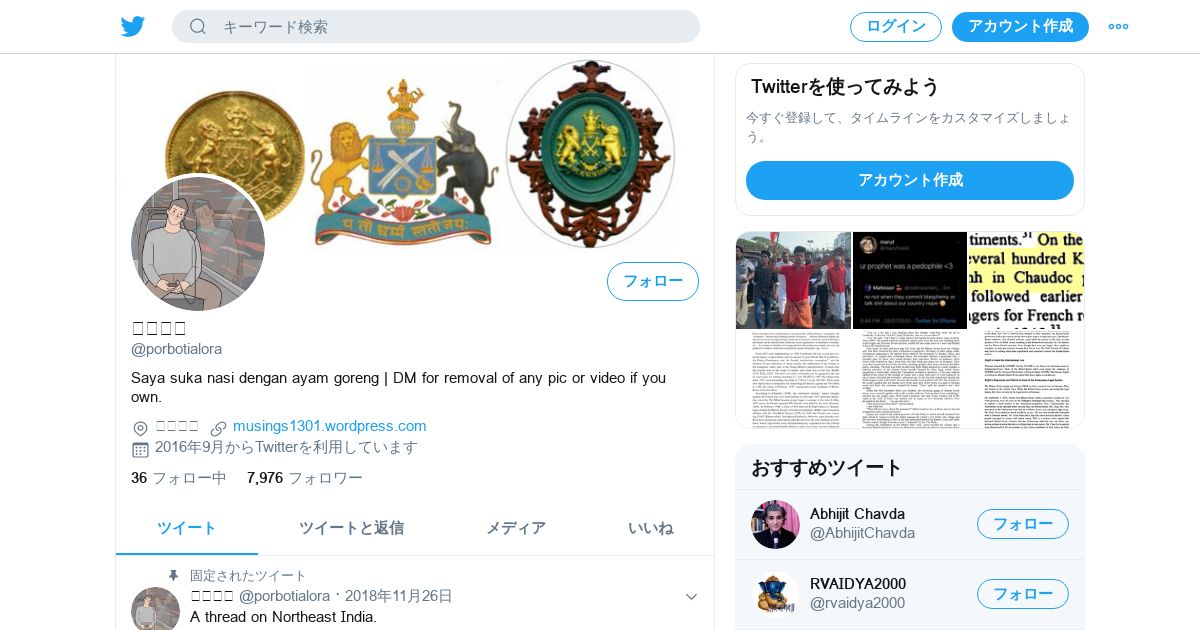Follow RVAIDYA2000

coord(1023,594)
